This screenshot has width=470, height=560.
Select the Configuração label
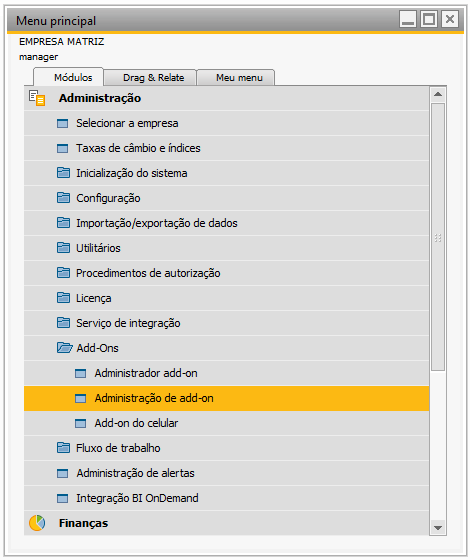108,198
